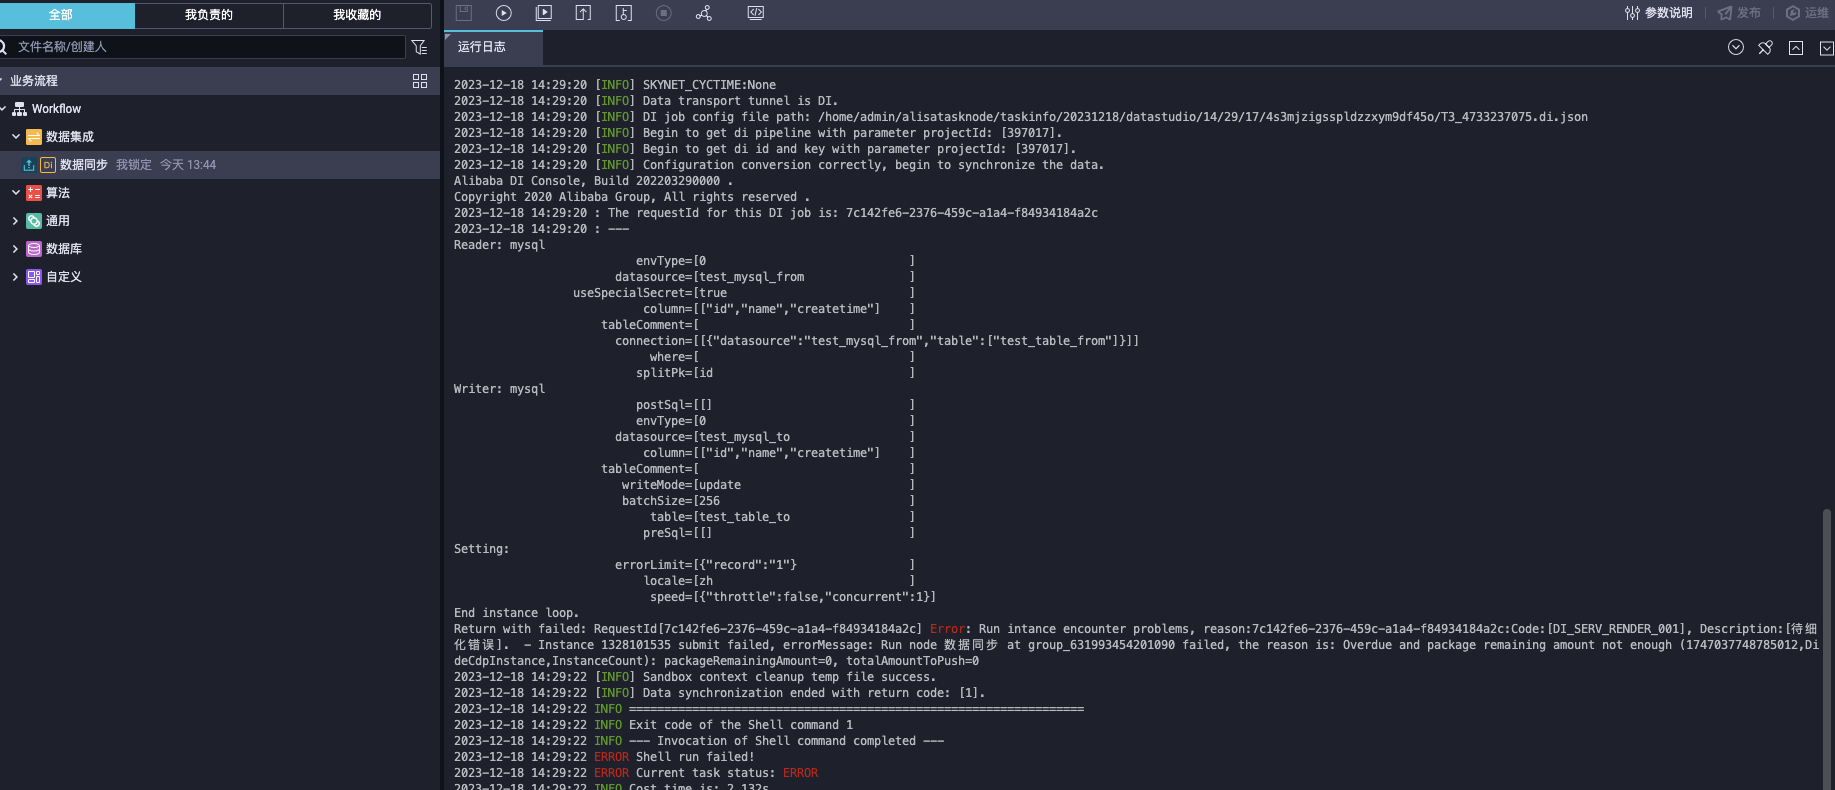The height and width of the screenshot is (790, 1835).
Task: Click the 自定义 purple blocks icon
Action: click(x=34, y=277)
